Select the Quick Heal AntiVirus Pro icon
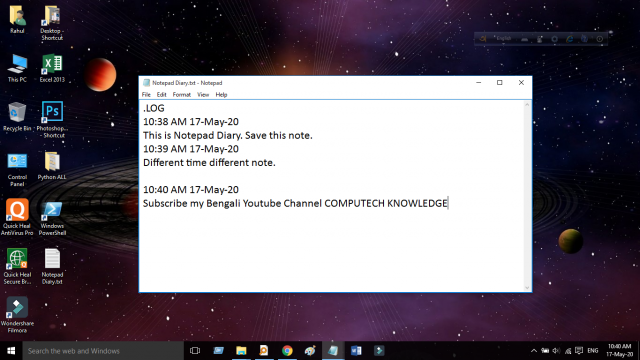Viewport: 640px width, 360px height. click(17, 217)
